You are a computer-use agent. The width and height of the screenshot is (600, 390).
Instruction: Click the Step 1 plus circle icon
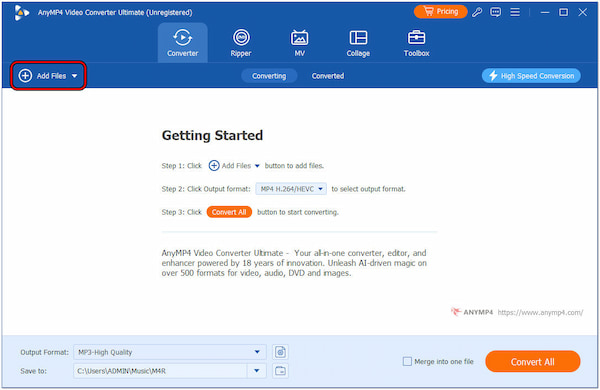214,166
